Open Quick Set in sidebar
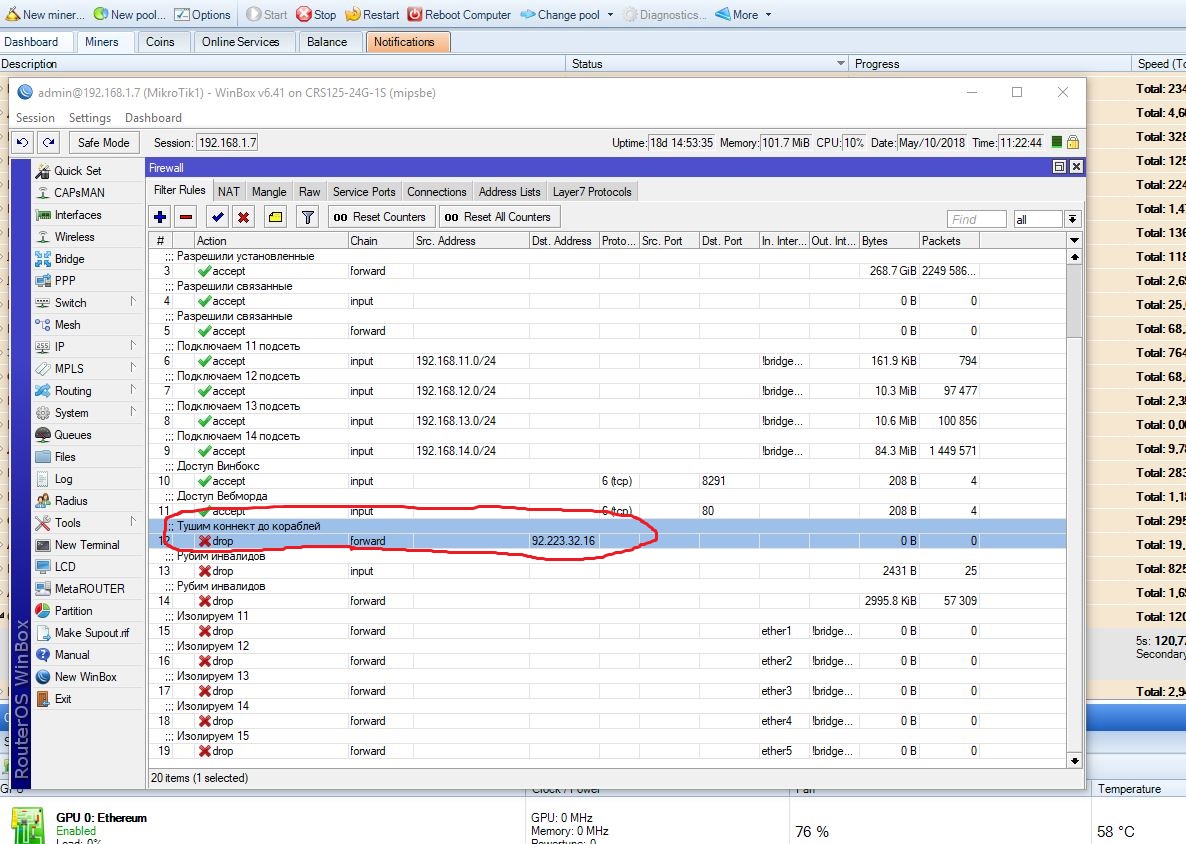Image resolution: width=1186 pixels, height=844 pixels. point(77,171)
